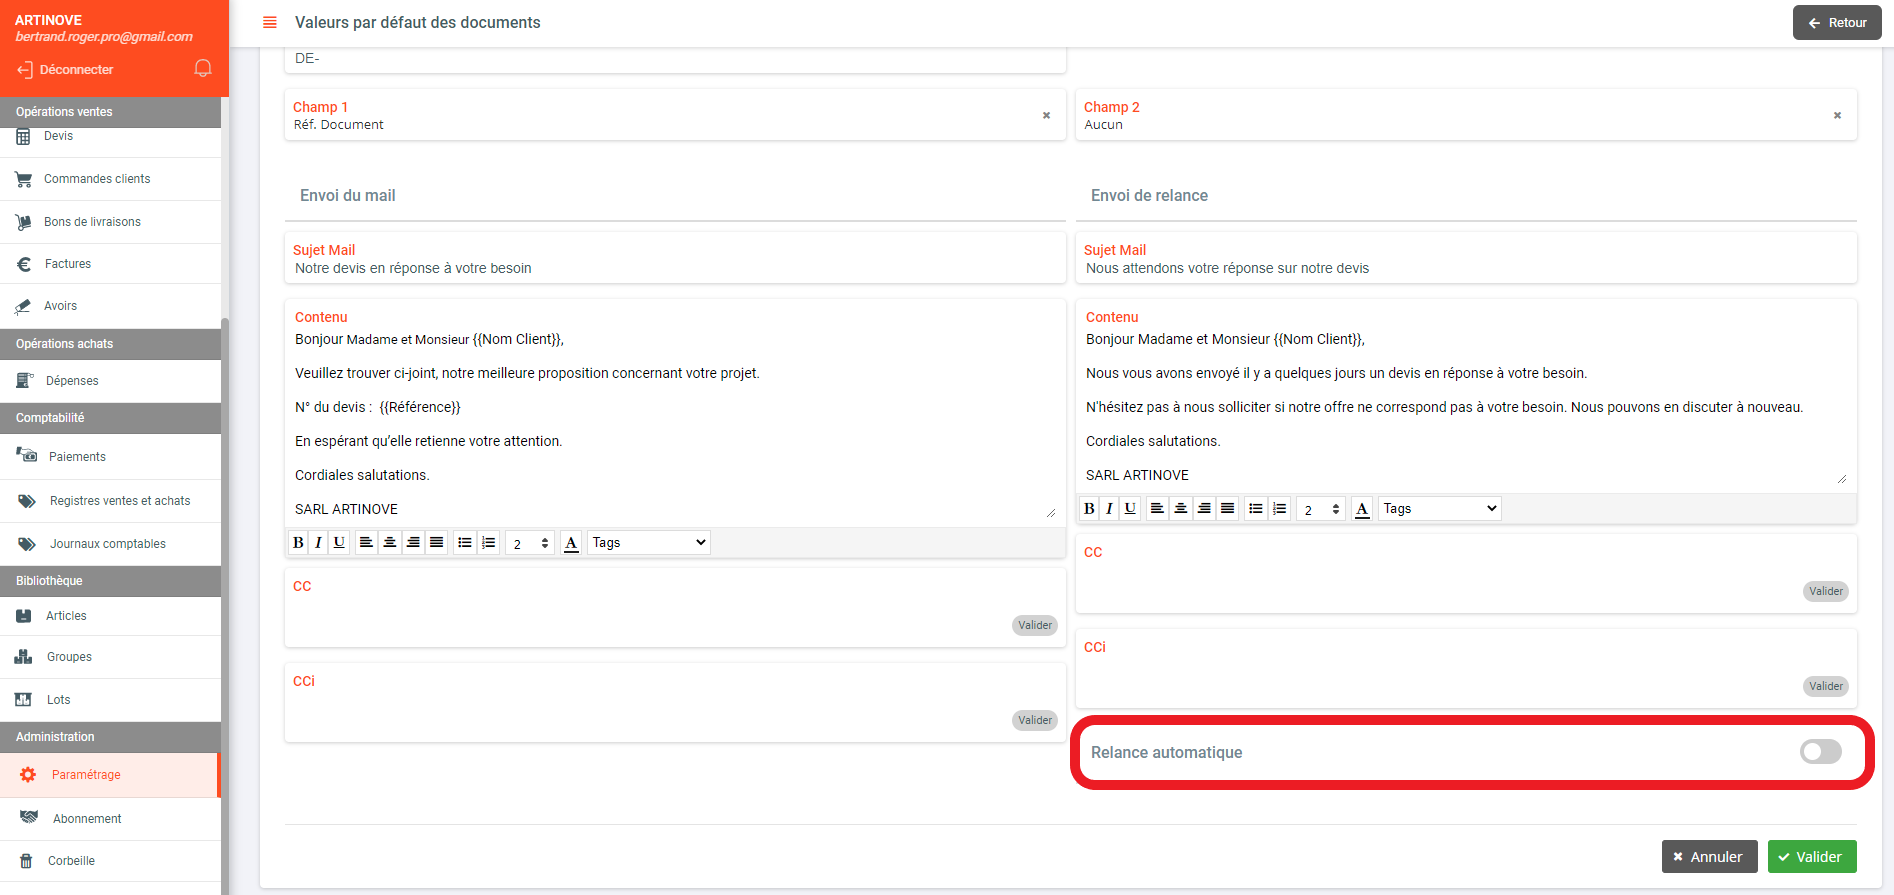
Task: Click the notification bell icon
Action: (203, 68)
